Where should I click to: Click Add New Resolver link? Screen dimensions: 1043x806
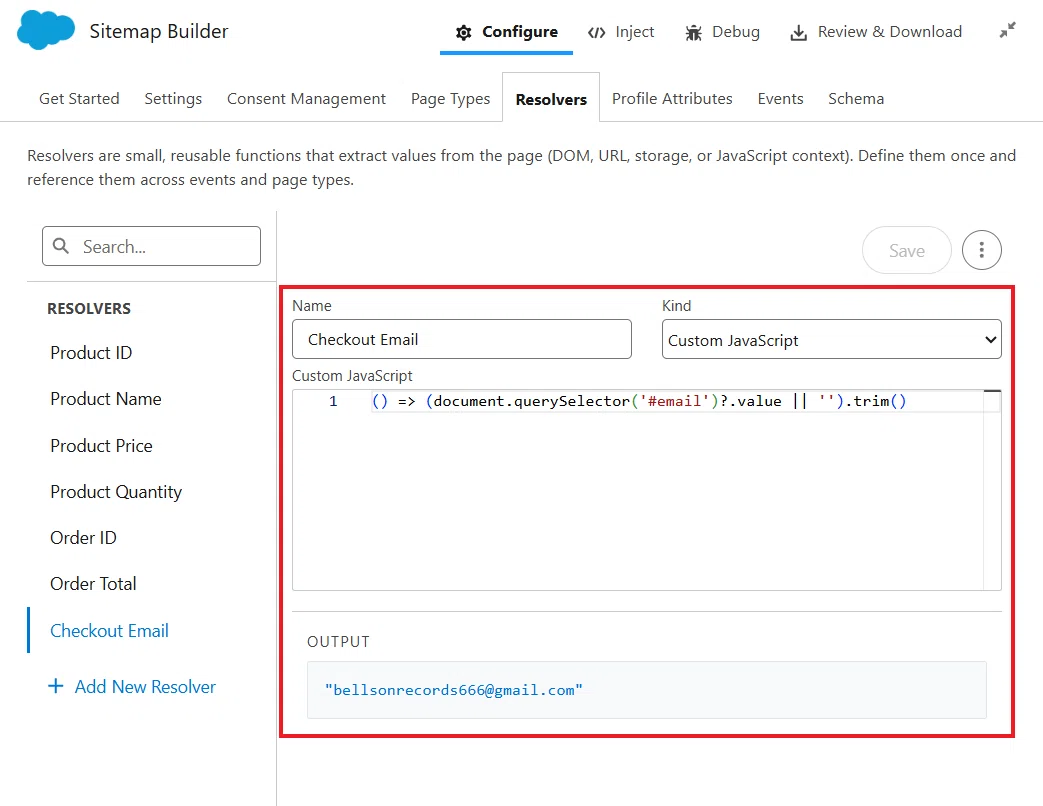(x=145, y=686)
